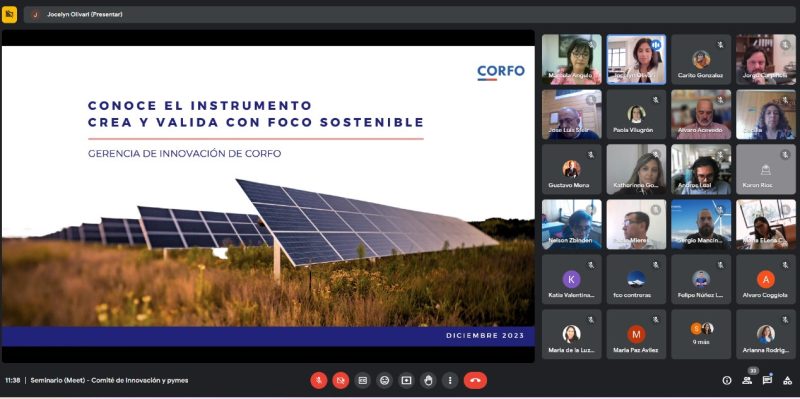The height and width of the screenshot is (399, 800).
Task: Start presenting your screen
Action: (407, 380)
